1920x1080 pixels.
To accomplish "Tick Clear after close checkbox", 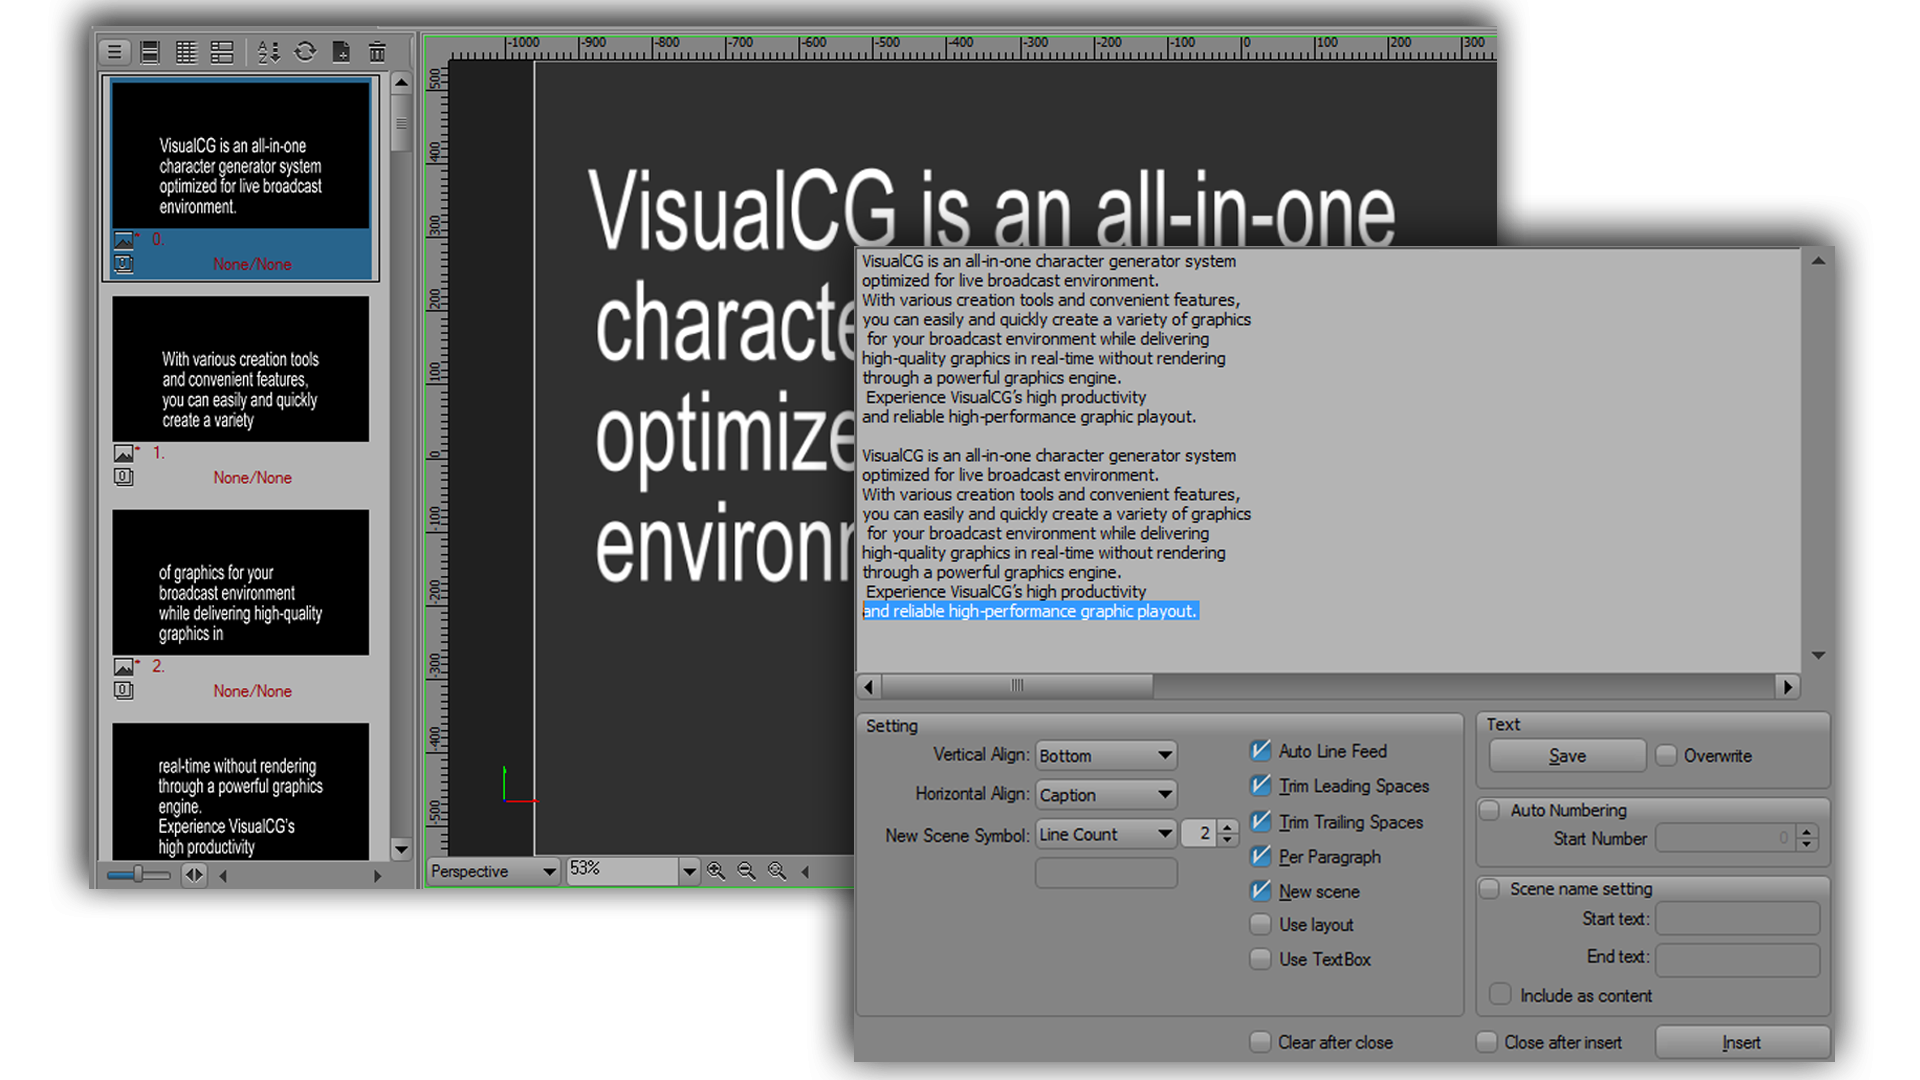I will (1260, 1042).
